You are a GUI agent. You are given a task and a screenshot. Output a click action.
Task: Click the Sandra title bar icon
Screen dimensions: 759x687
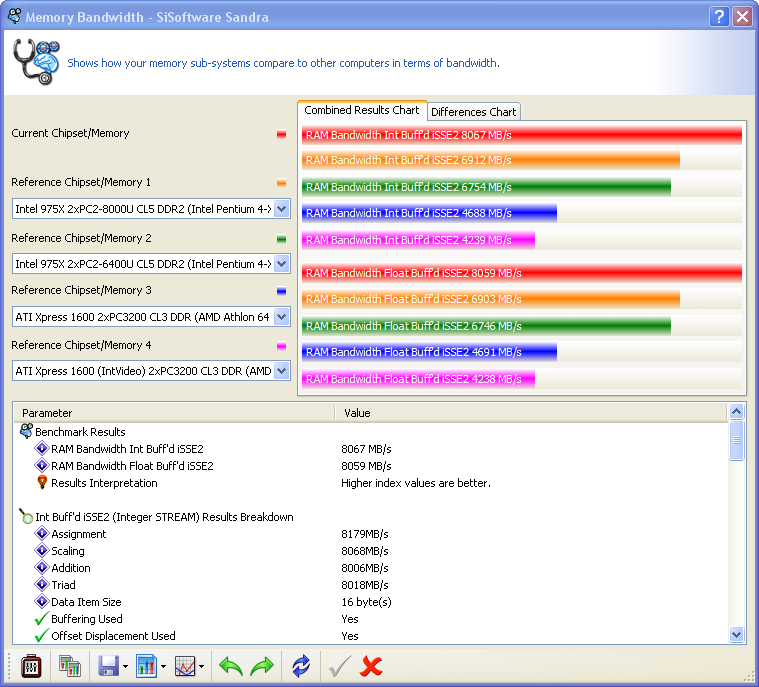tap(15, 16)
